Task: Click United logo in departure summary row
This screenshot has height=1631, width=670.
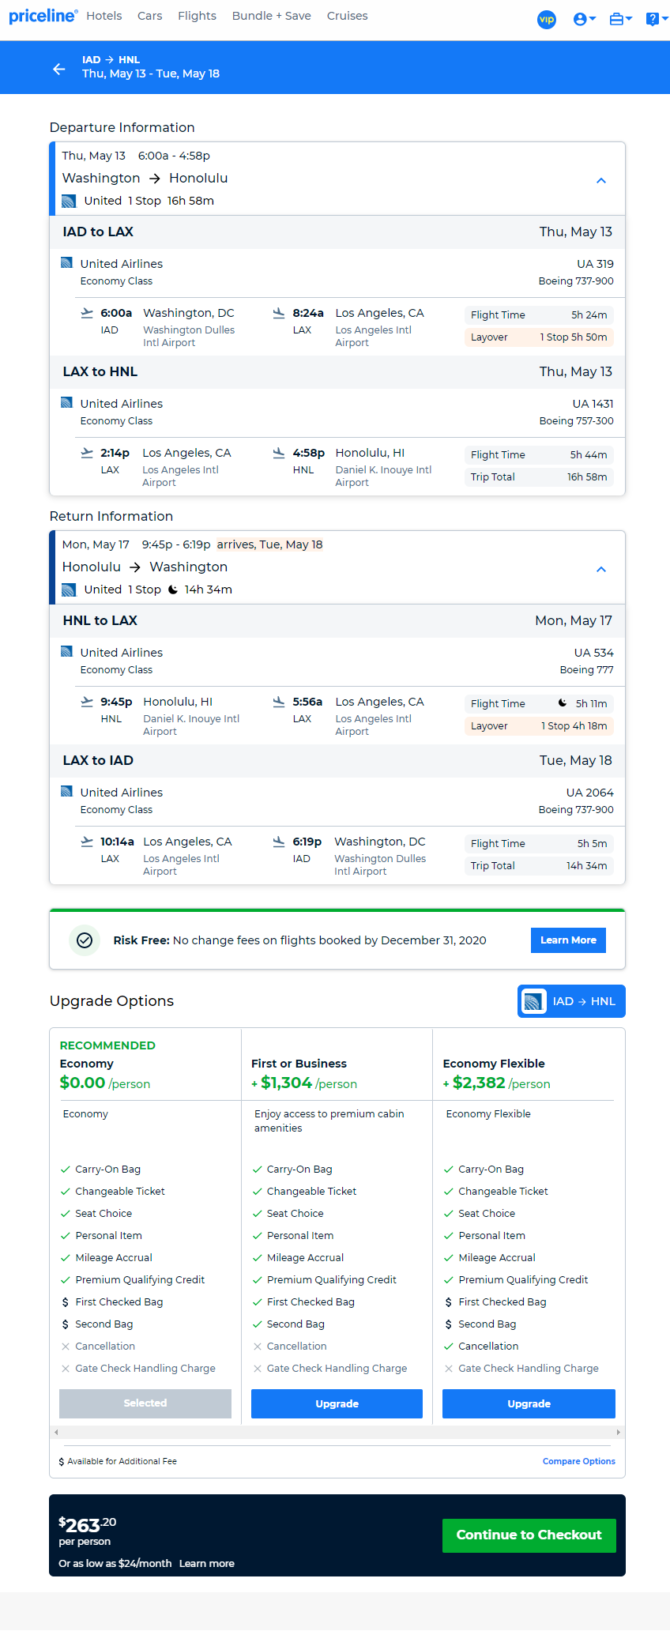Action: [x=69, y=201]
